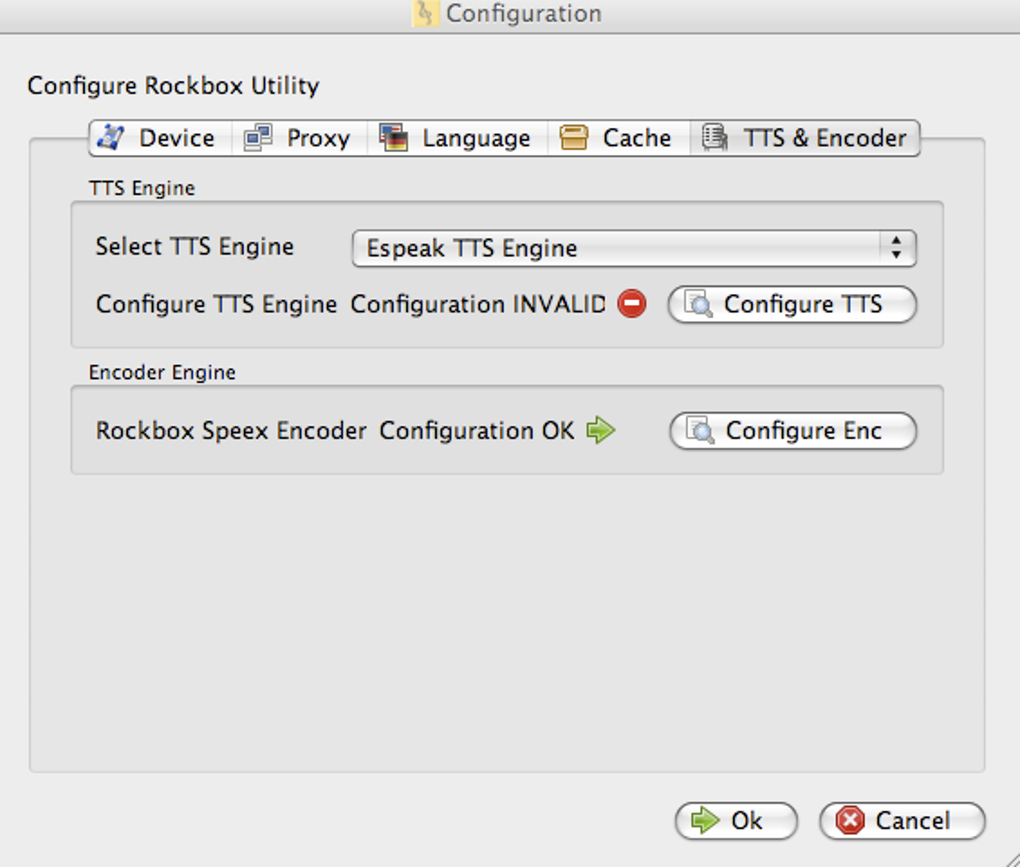The width and height of the screenshot is (1020, 867).
Task: Click the Device tab icon
Action: tap(111, 138)
